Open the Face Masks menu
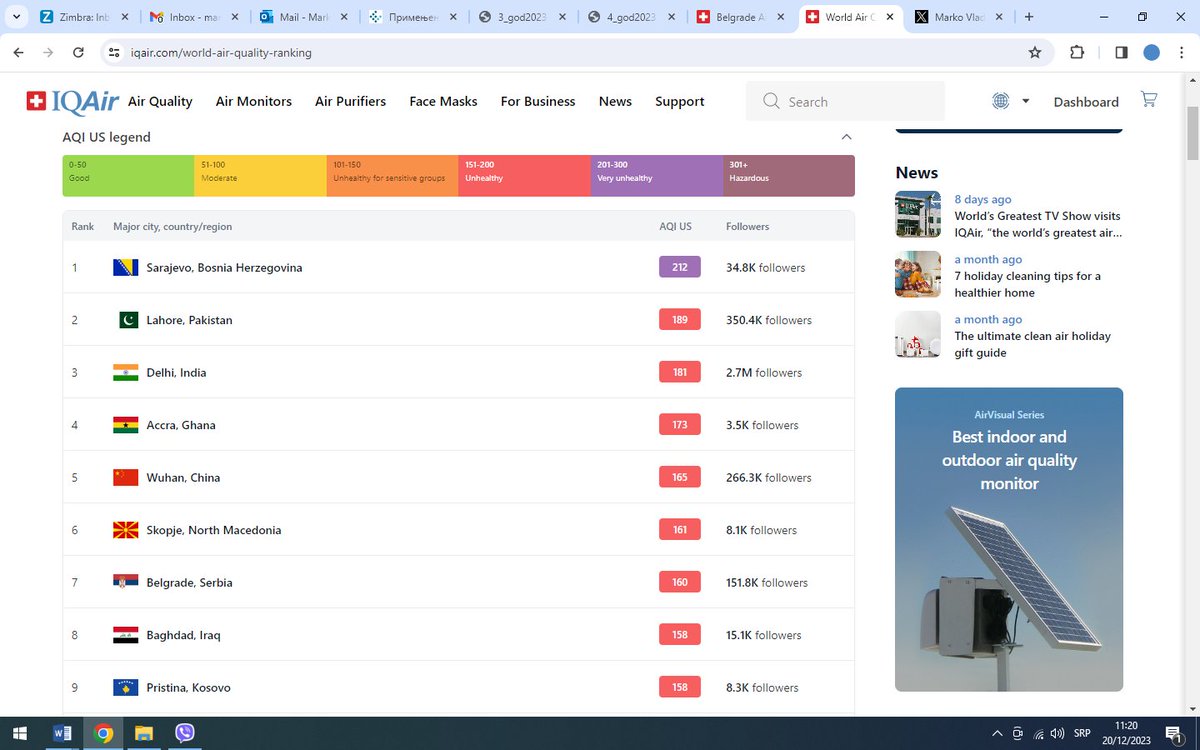 (443, 101)
